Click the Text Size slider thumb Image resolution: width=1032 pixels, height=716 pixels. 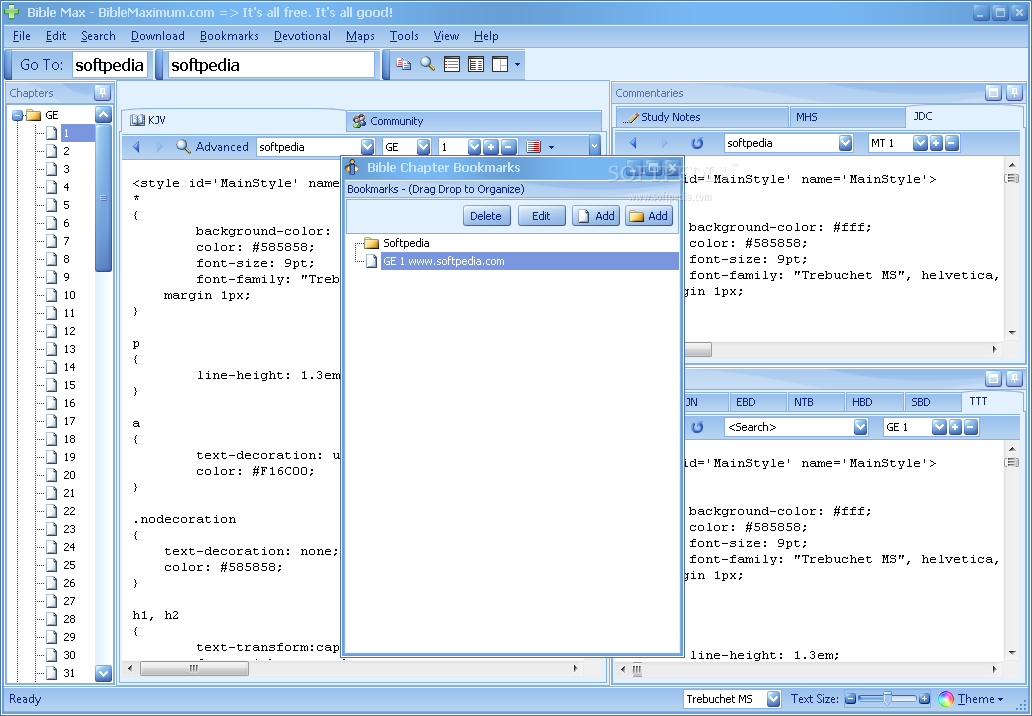[x=887, y=698]
